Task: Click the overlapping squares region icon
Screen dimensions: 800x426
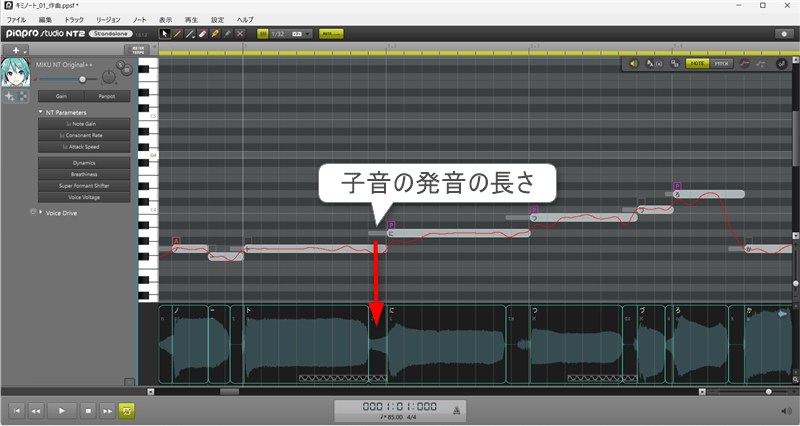Action: 674,64
